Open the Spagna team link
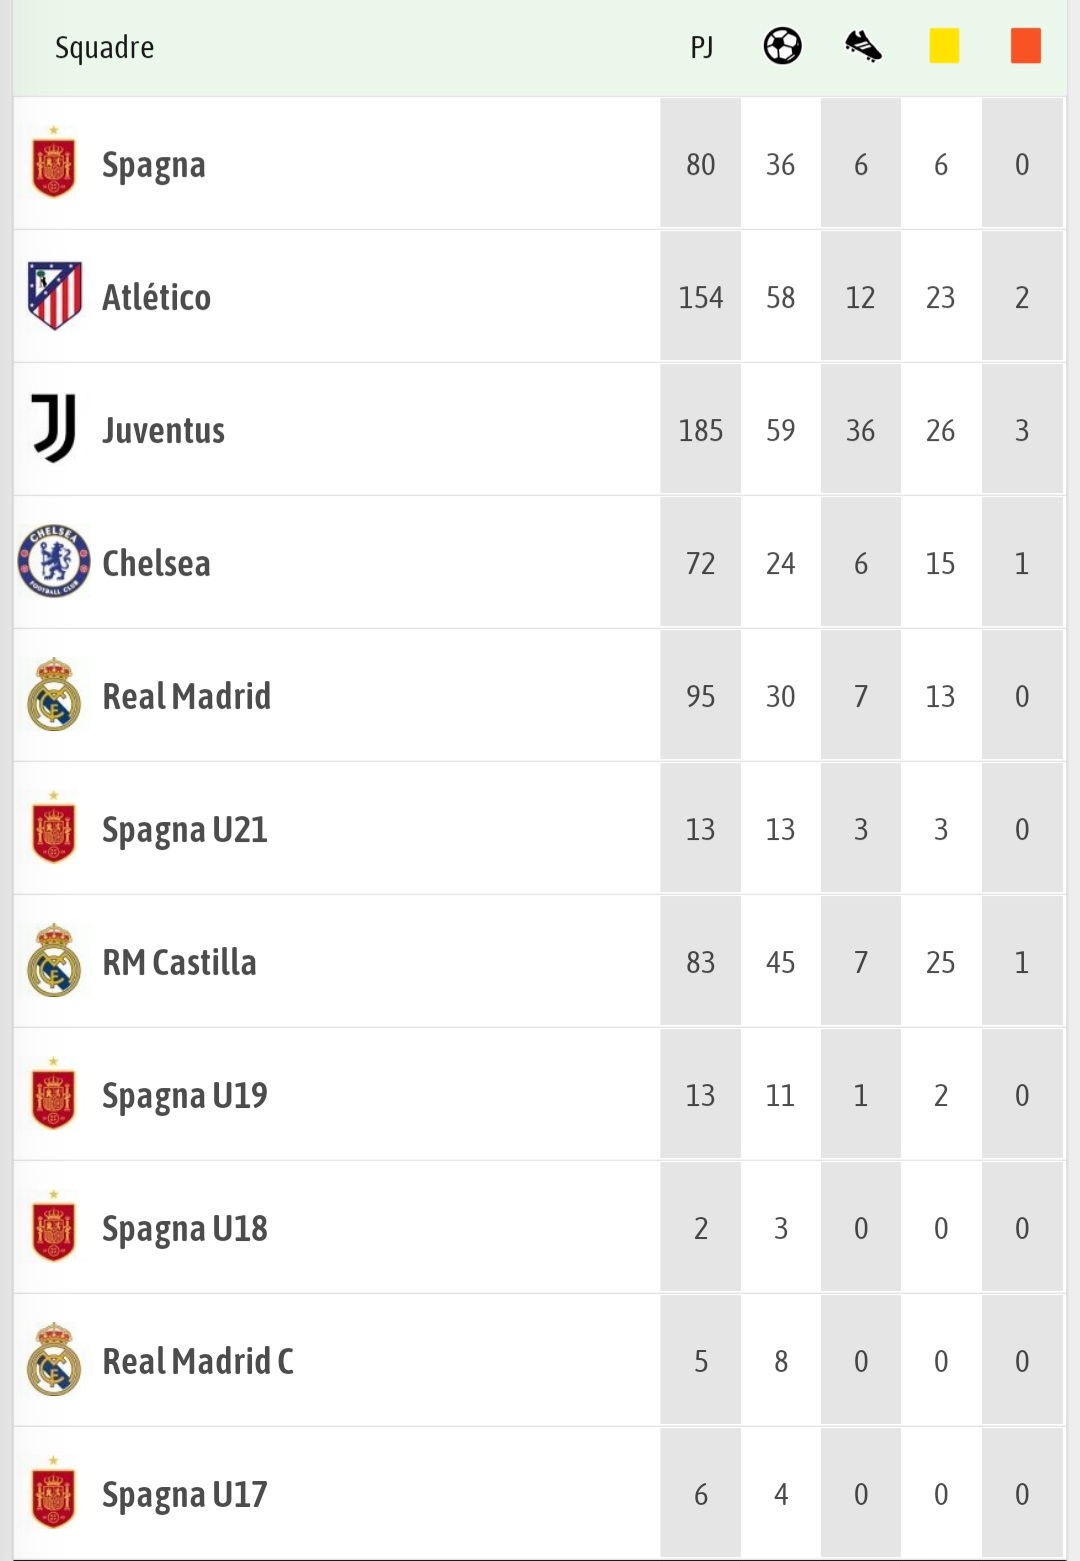Viewport: 1080px width, 1561px height. [x=154, y=165]
